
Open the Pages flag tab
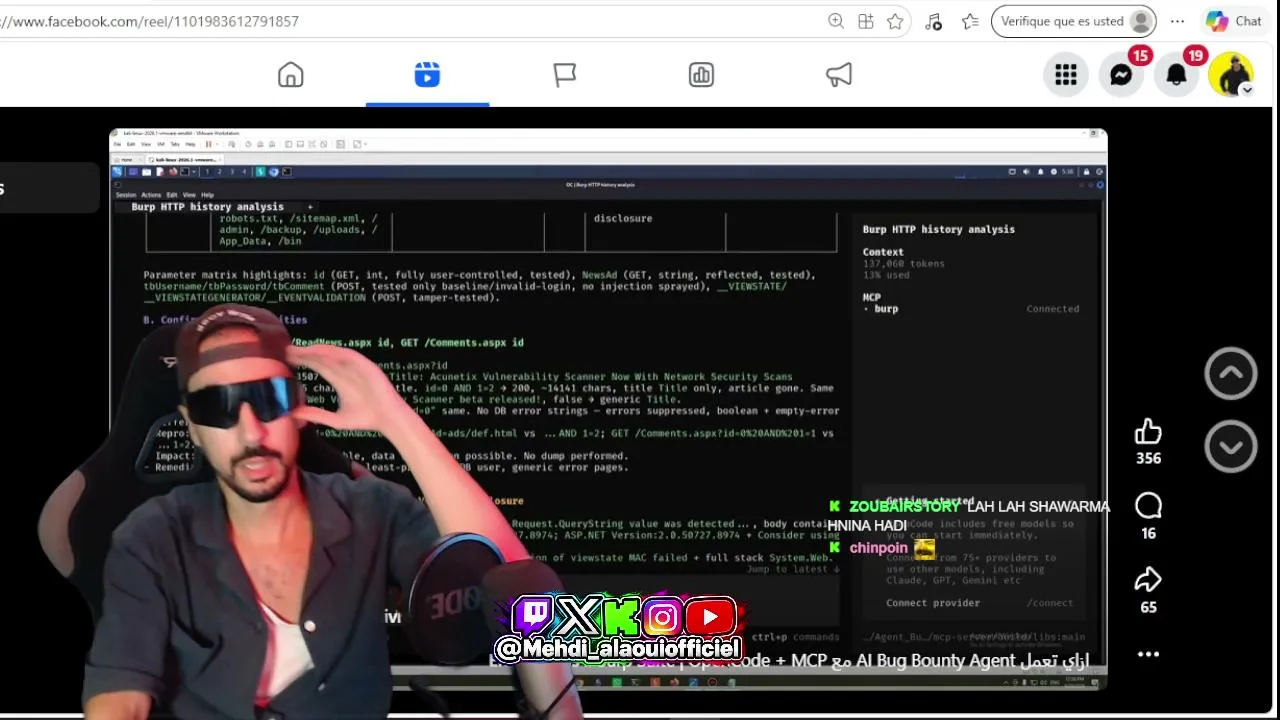[564, 75]
